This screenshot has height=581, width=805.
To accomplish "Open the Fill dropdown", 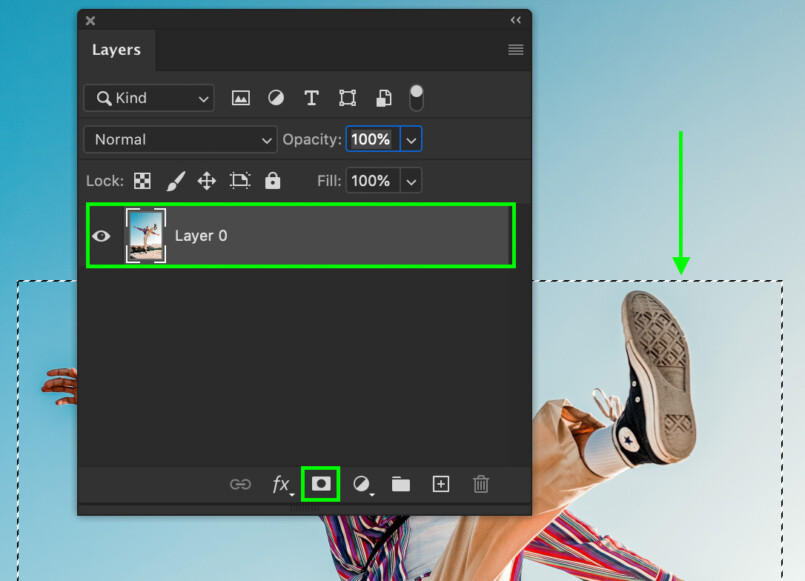I will [411, 181].
